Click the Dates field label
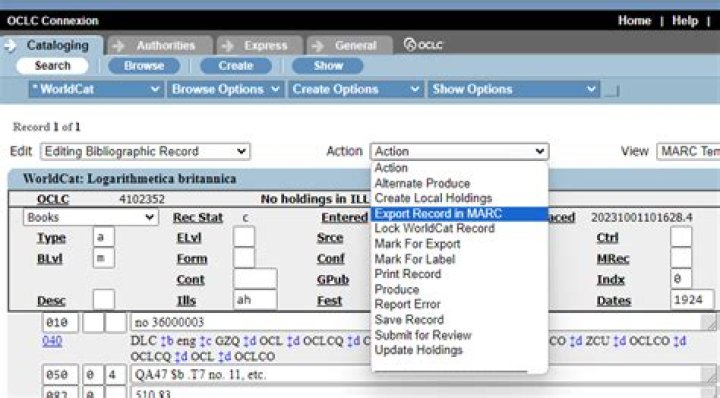This screenshot has width=720, height=398. point(614,301)
